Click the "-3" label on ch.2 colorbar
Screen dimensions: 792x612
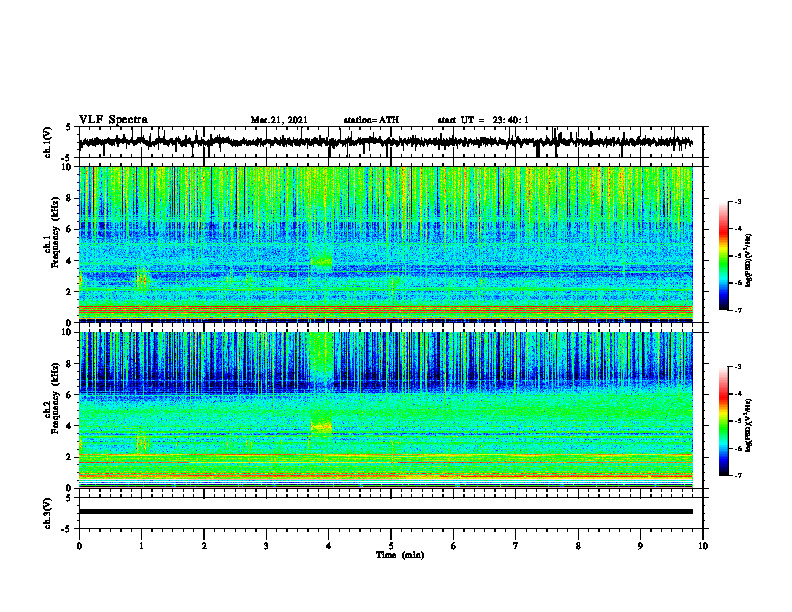tap(738, 367)
